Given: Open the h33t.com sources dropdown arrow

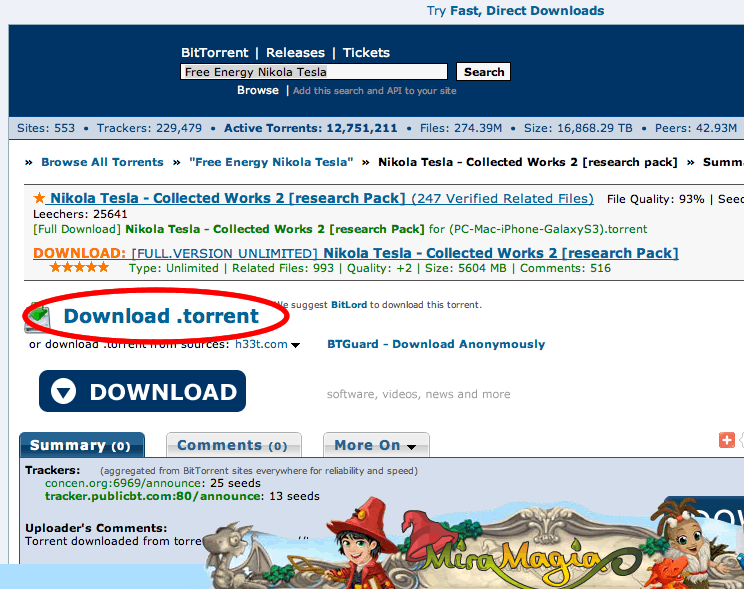Looking at the screenshot, I should tap(296, 346).
